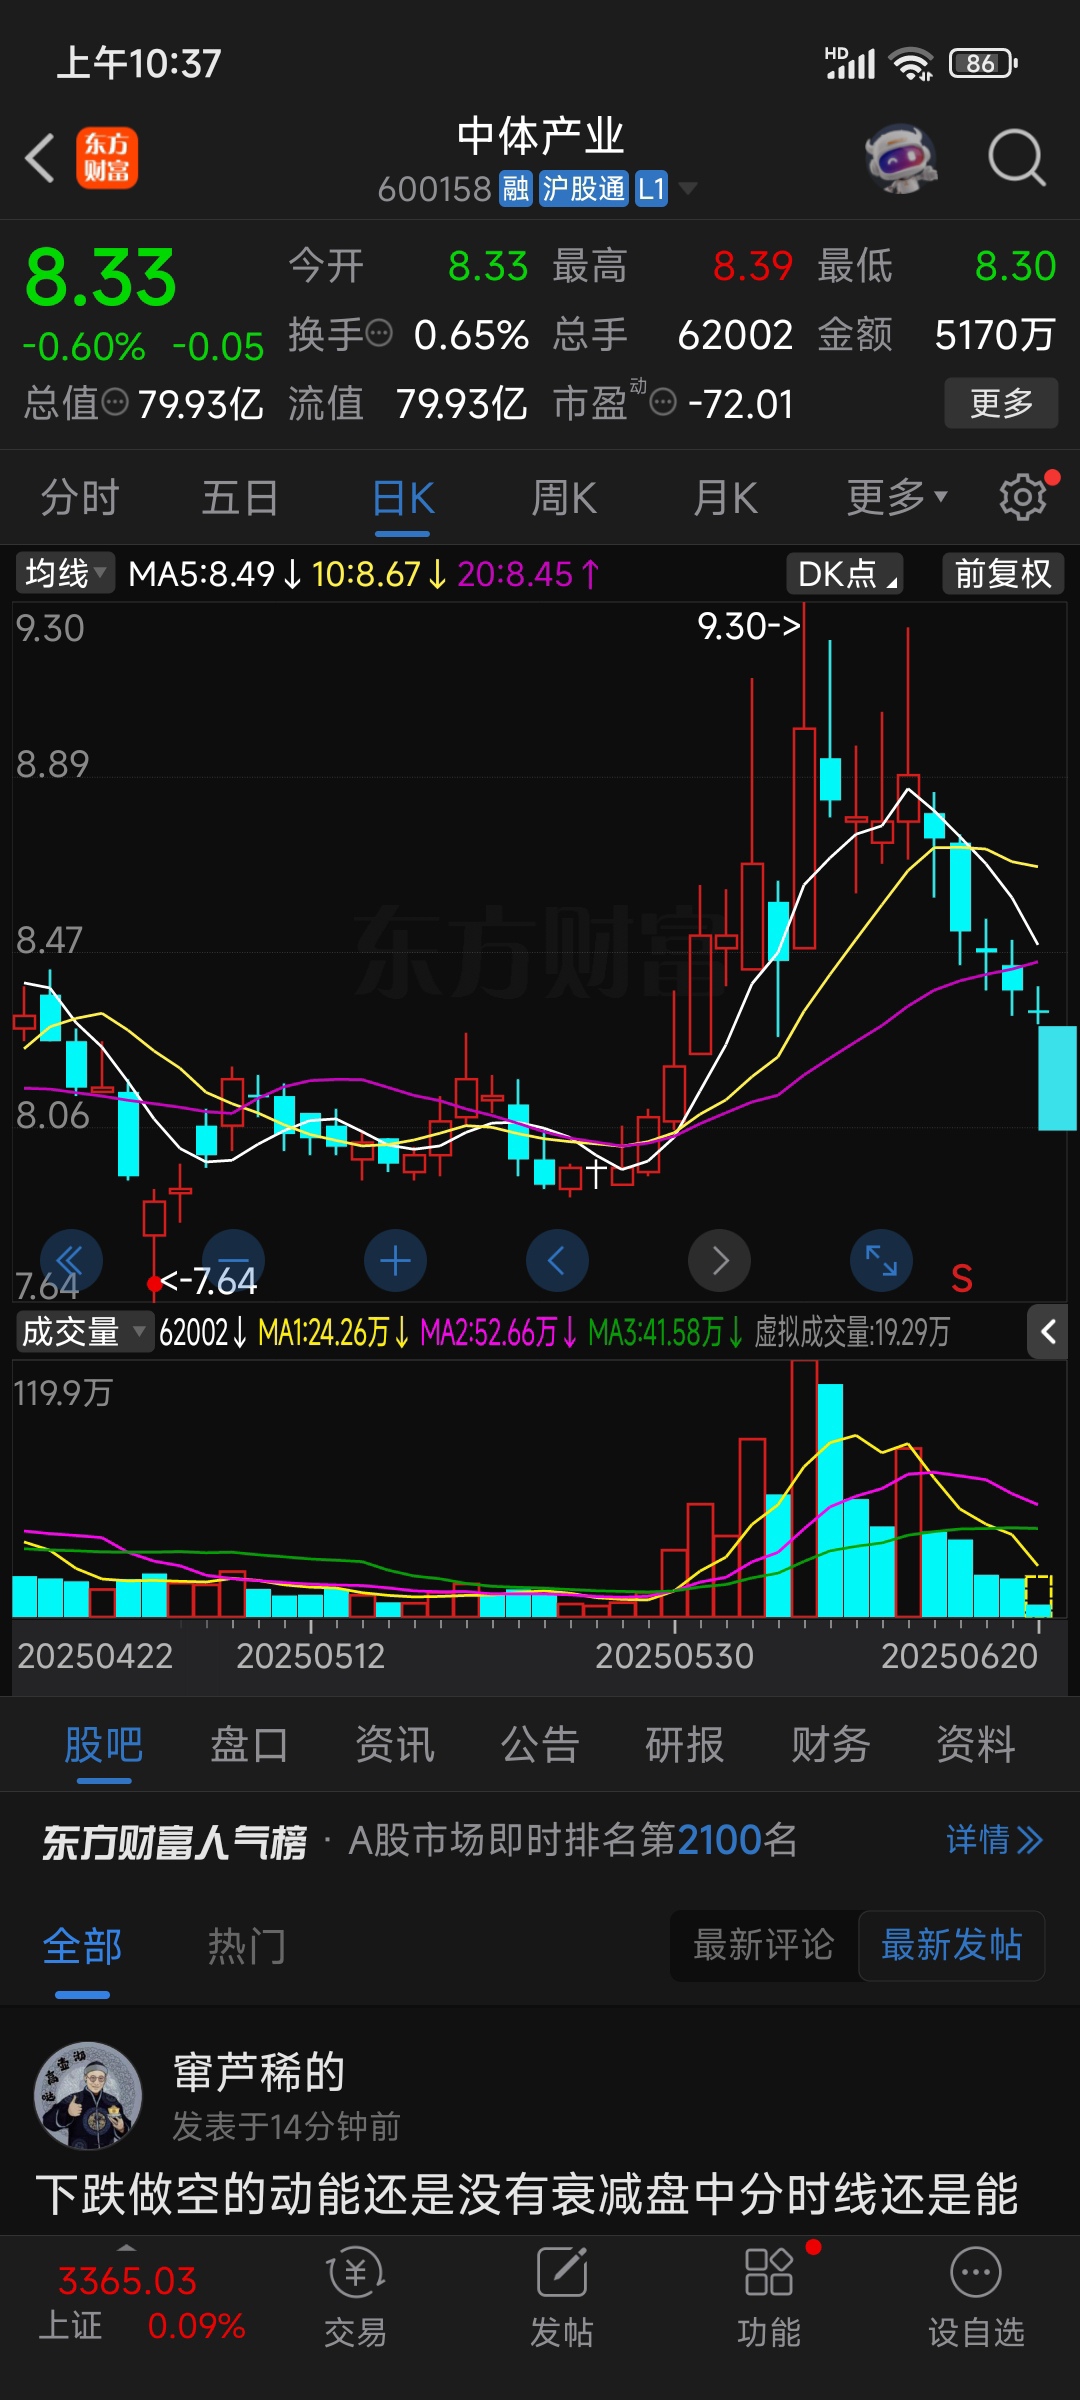Image resolution: width=1080 pixels, height=2400 pixels.
Task: Move chart left with blue arrow
Action: [x=557, y=1260]
